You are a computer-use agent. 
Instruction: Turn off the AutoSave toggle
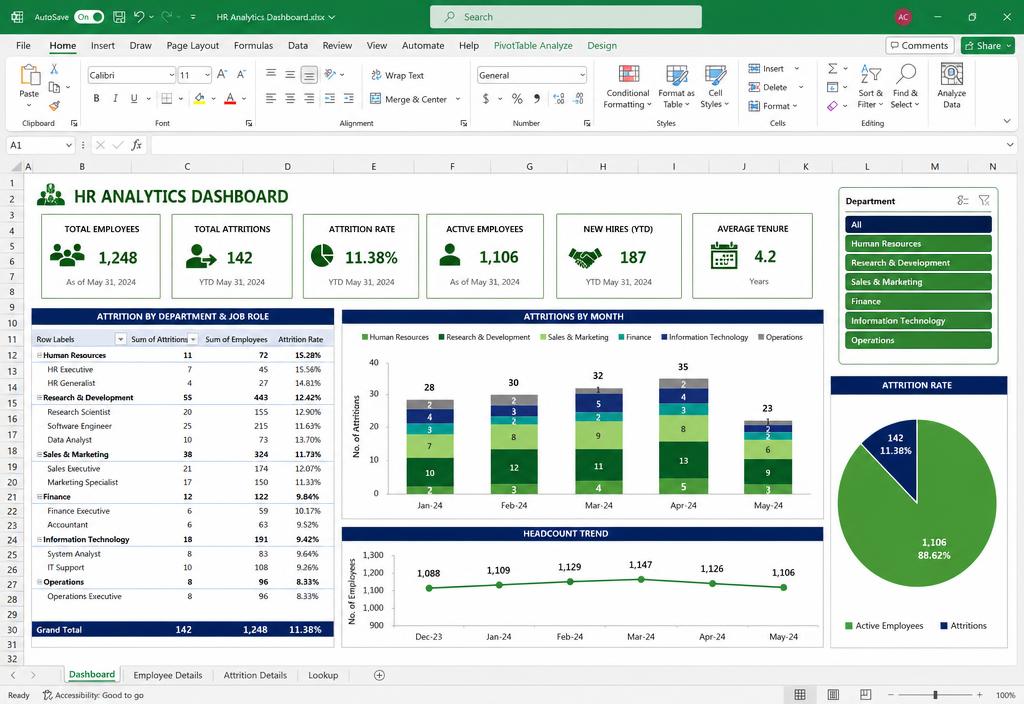[x=89, y=17]
